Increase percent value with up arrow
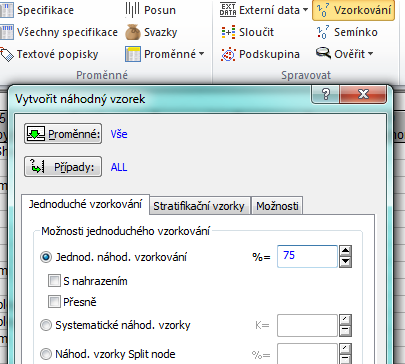The image size is (405, 364). tap(345, 251)
